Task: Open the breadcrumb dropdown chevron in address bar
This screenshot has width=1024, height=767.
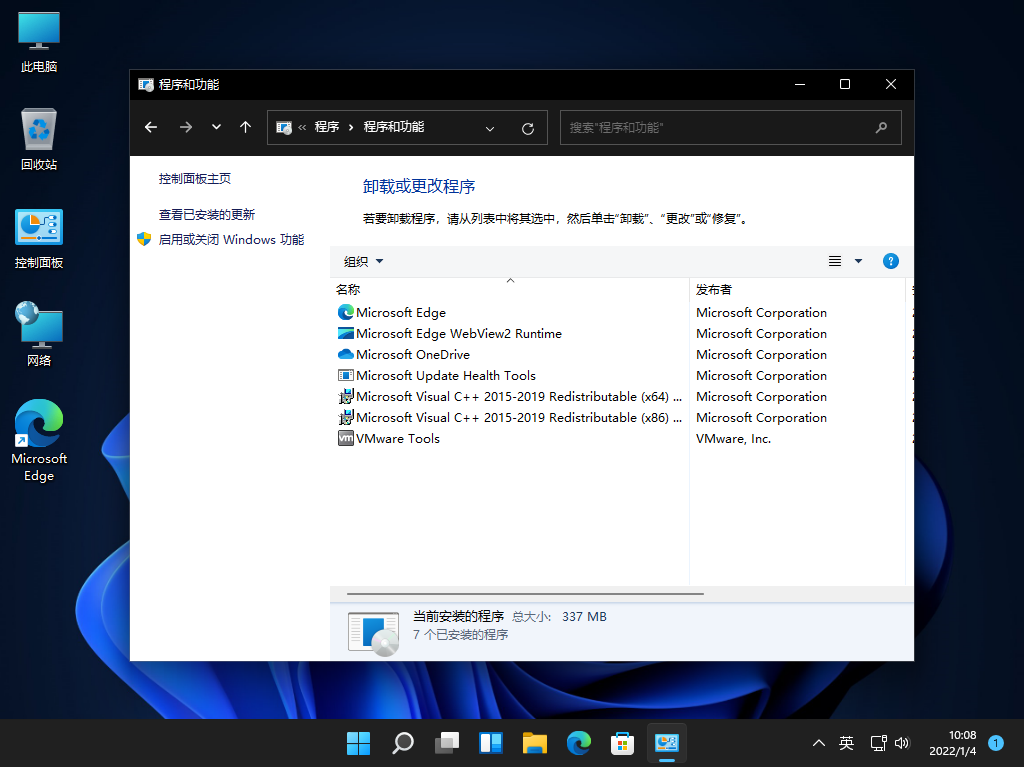Action: (490, 128)
